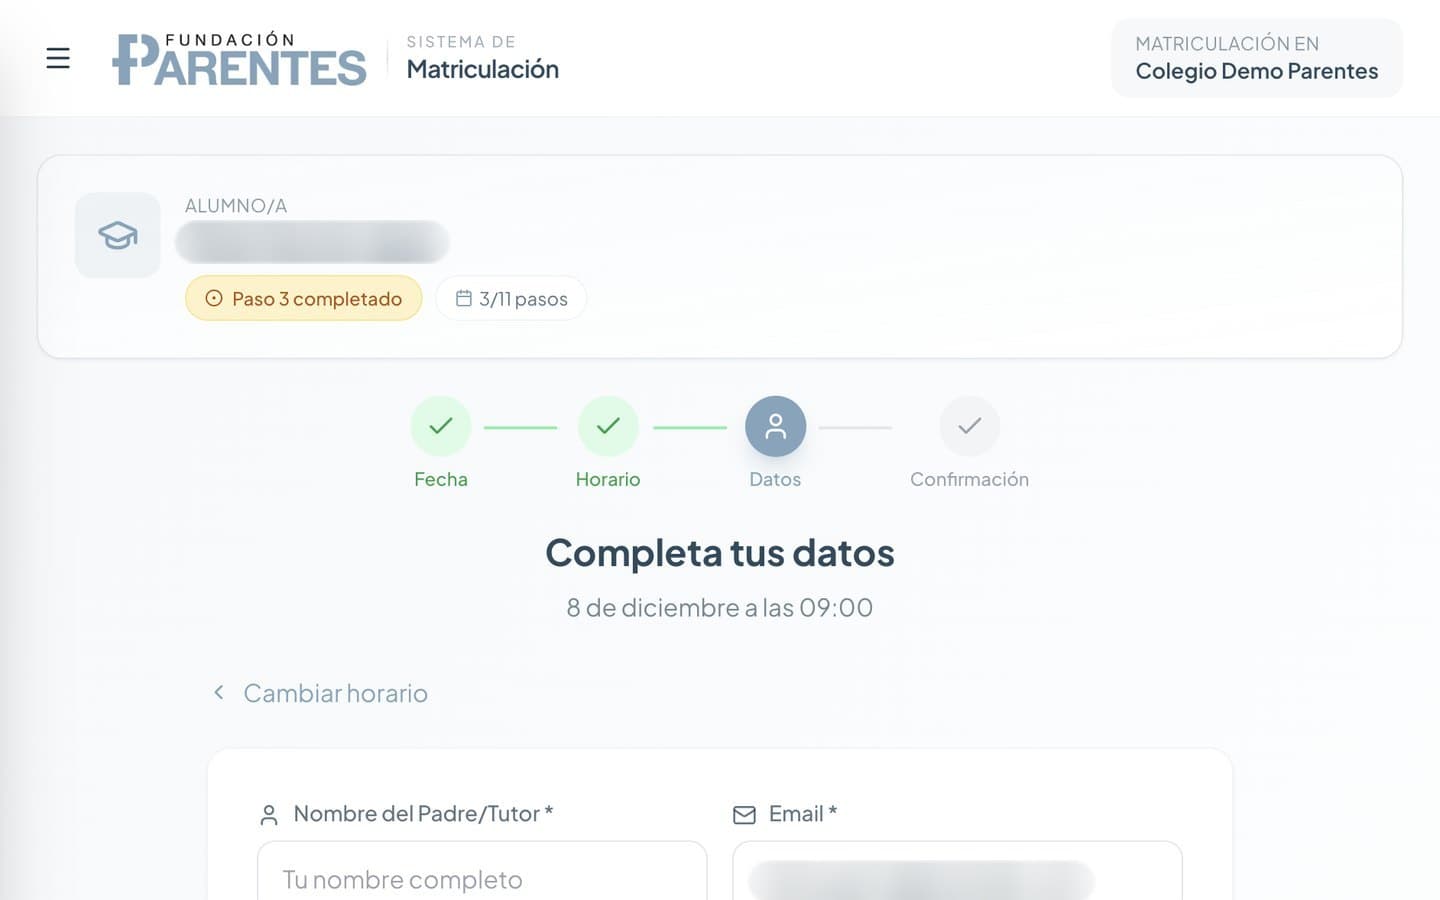
Task: Click the Confirmación step checkmark circle
Action: [x=969, y=426]
